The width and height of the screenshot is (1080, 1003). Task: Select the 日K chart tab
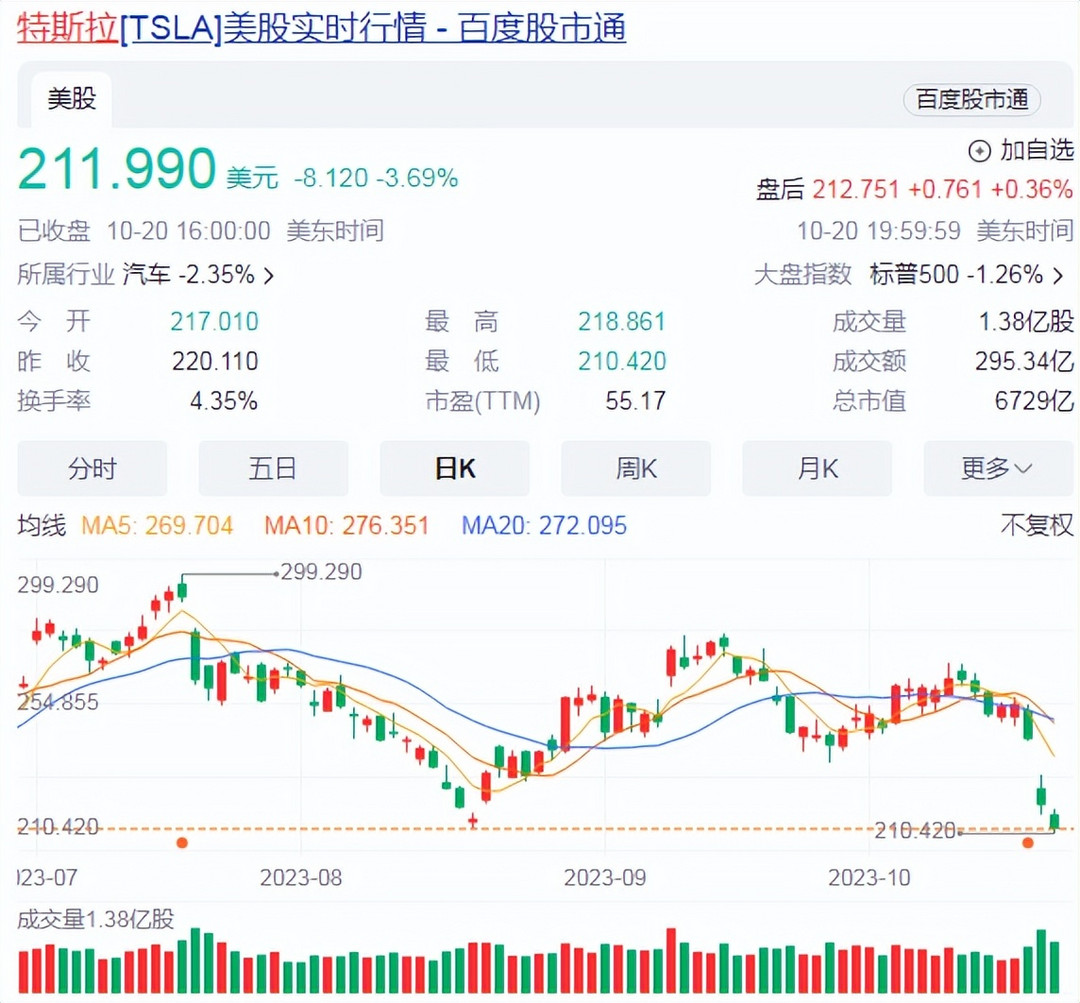[x=455, y=468]
